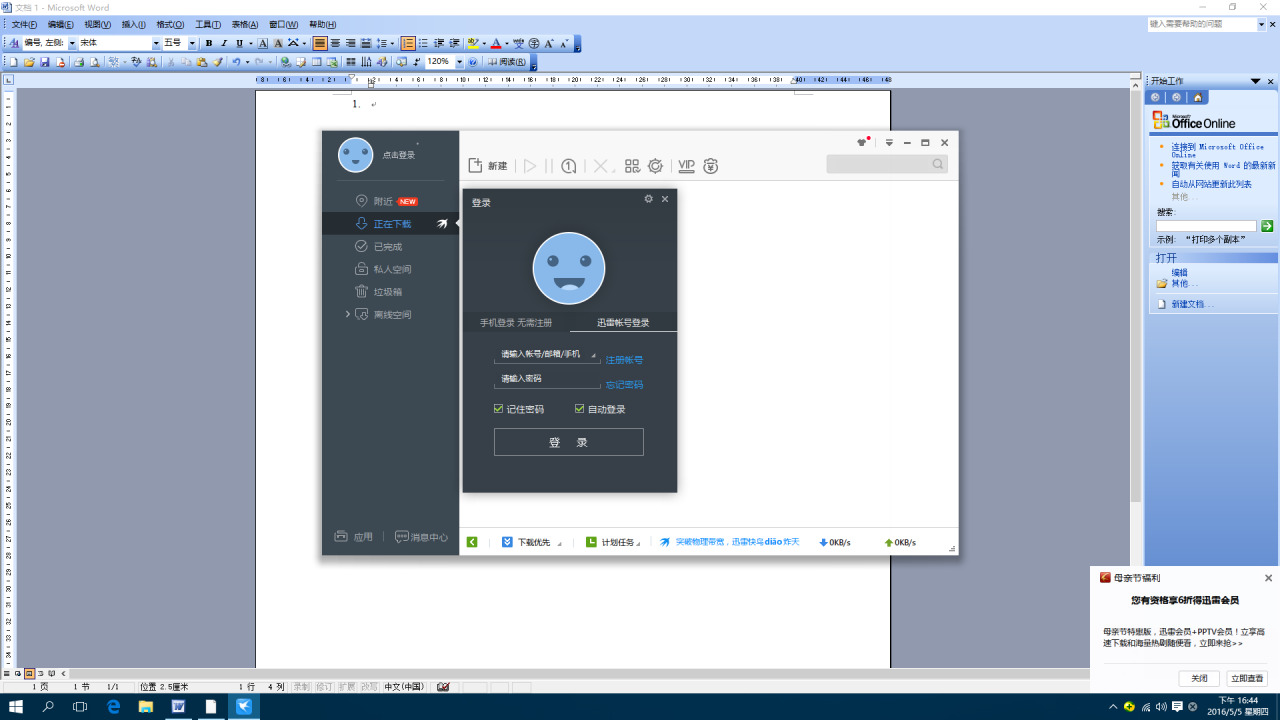Open the Insert menu in Word
The image size is (1280, 720).
132,24
